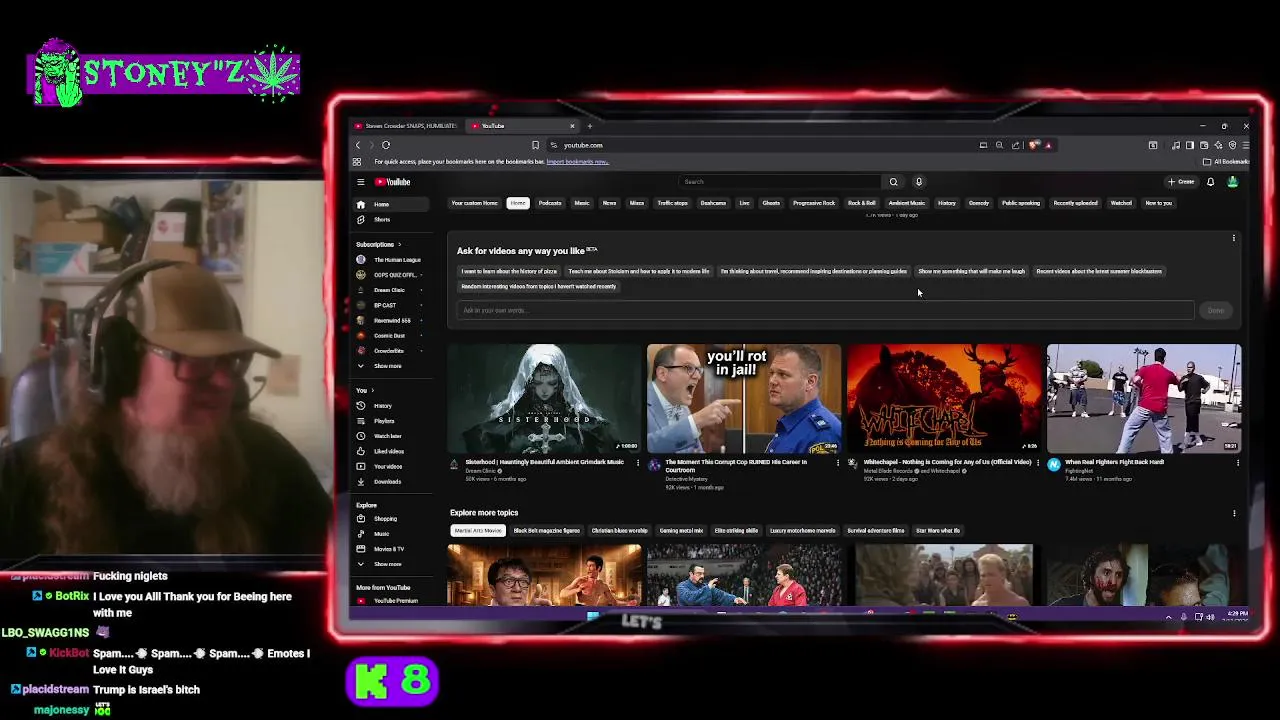The image size is (1280, 720).
Task: Click the history of pizza suggestion
Action: [509, 271]
